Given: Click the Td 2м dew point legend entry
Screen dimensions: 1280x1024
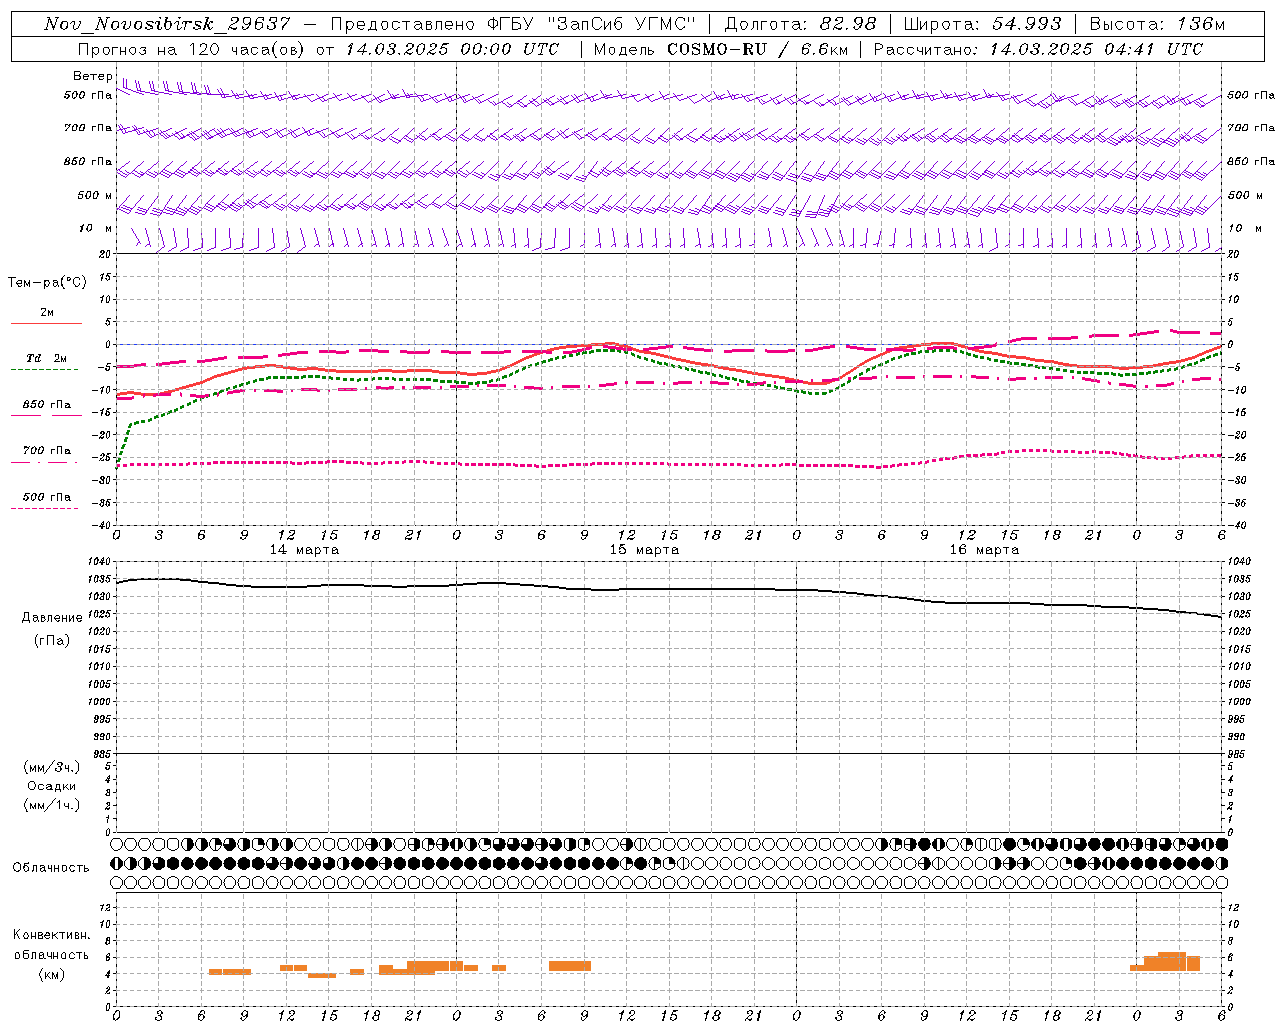Looking at the screenshot, I should tap(47, 358).
